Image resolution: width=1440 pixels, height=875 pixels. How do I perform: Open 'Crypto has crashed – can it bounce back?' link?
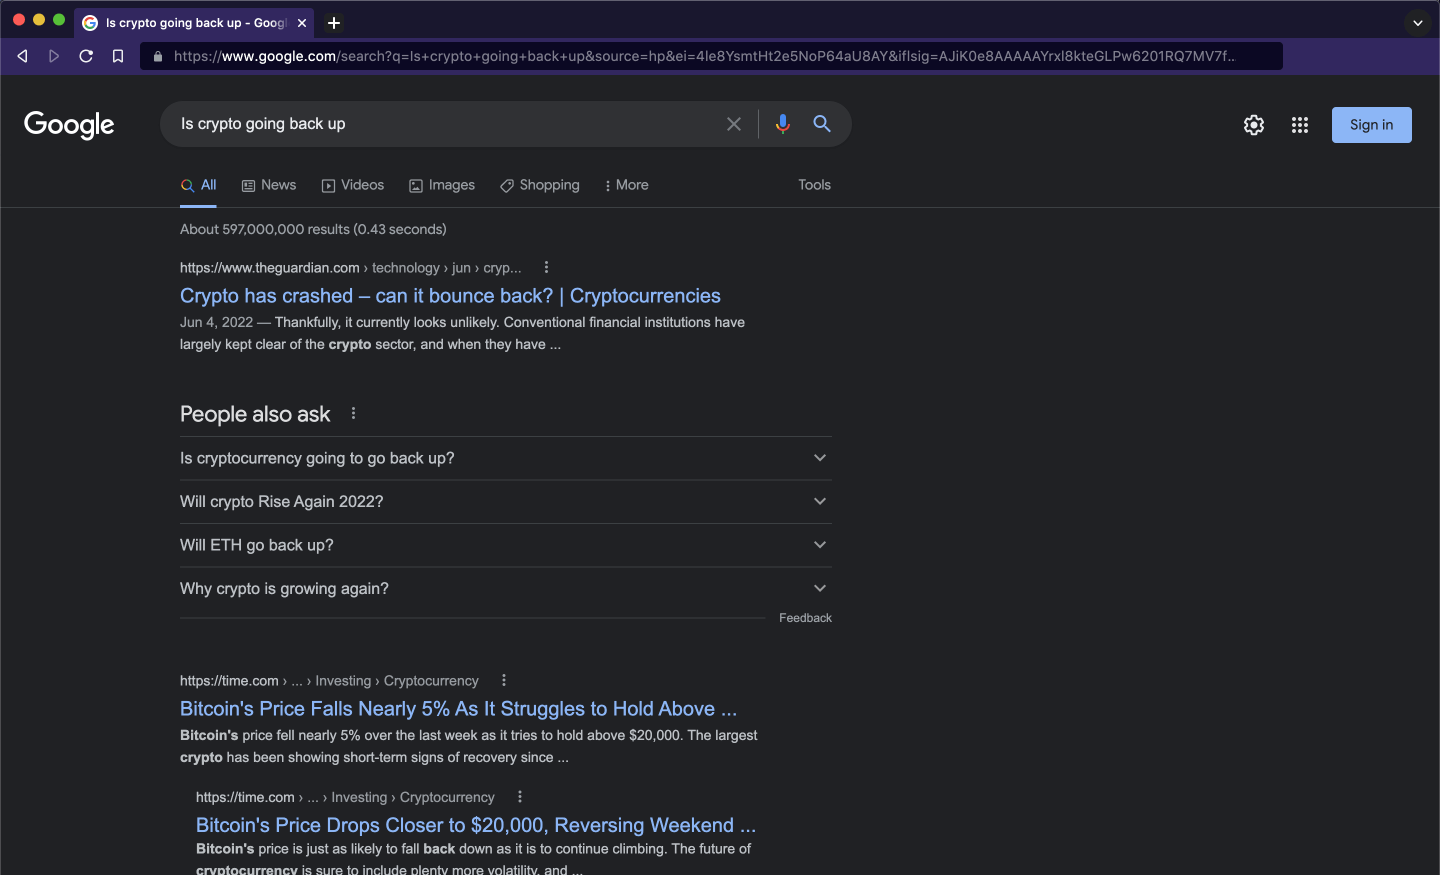click(450, 296)
